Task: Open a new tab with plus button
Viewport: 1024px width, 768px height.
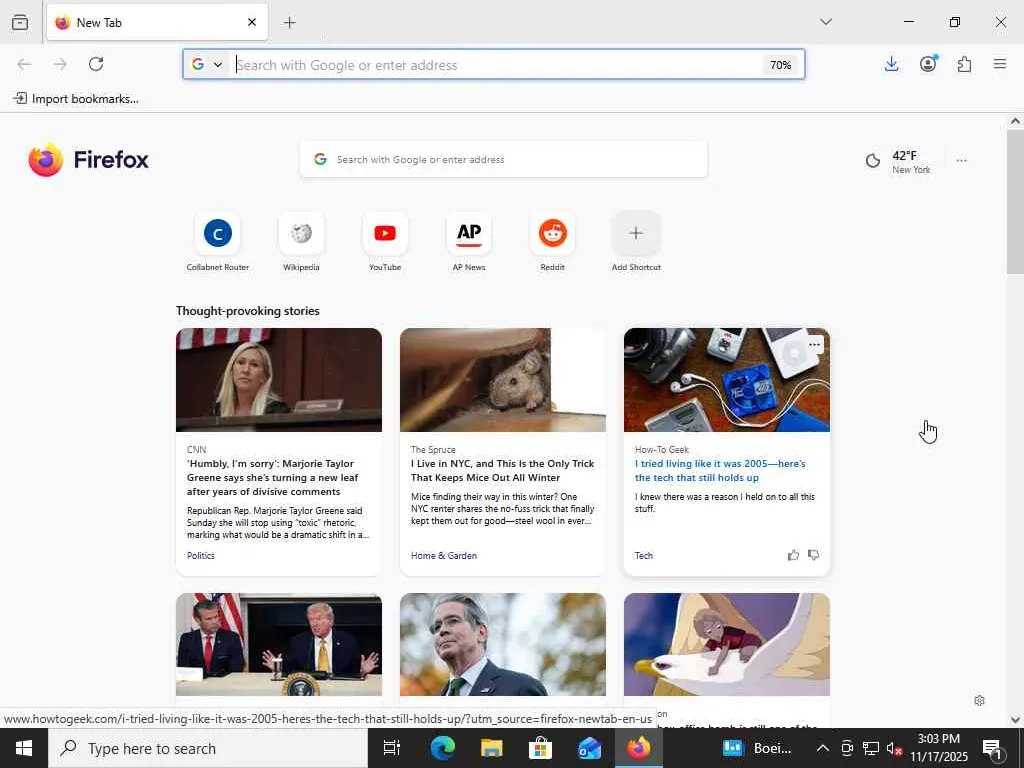Action: [289, 22]
